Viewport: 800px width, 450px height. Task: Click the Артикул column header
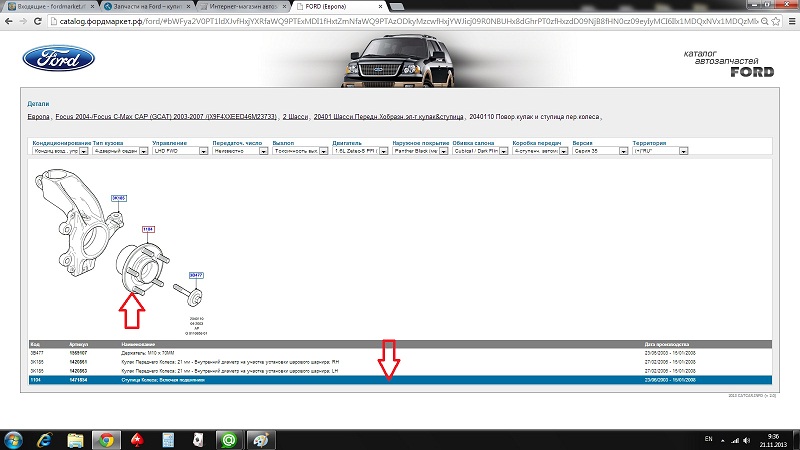coord(79,344)
